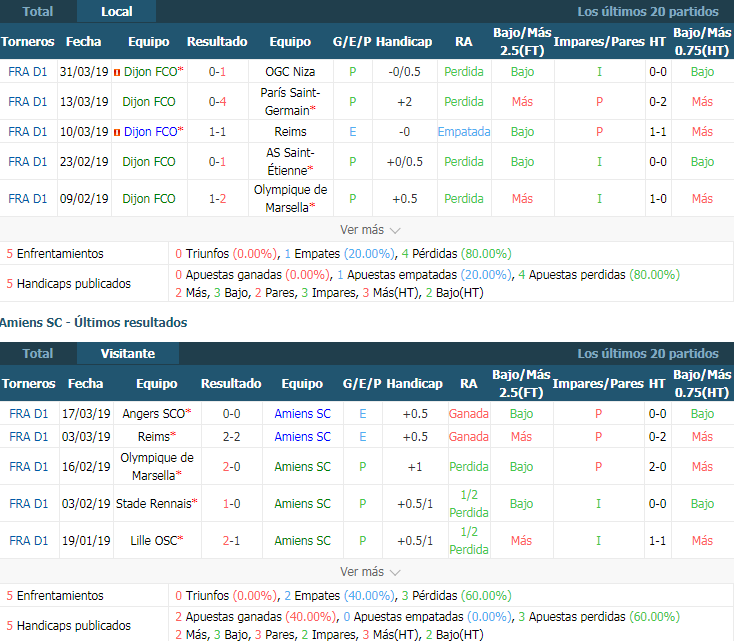
Task: Click the 1-1 result against Reims
Action: (x=217, y=132)
